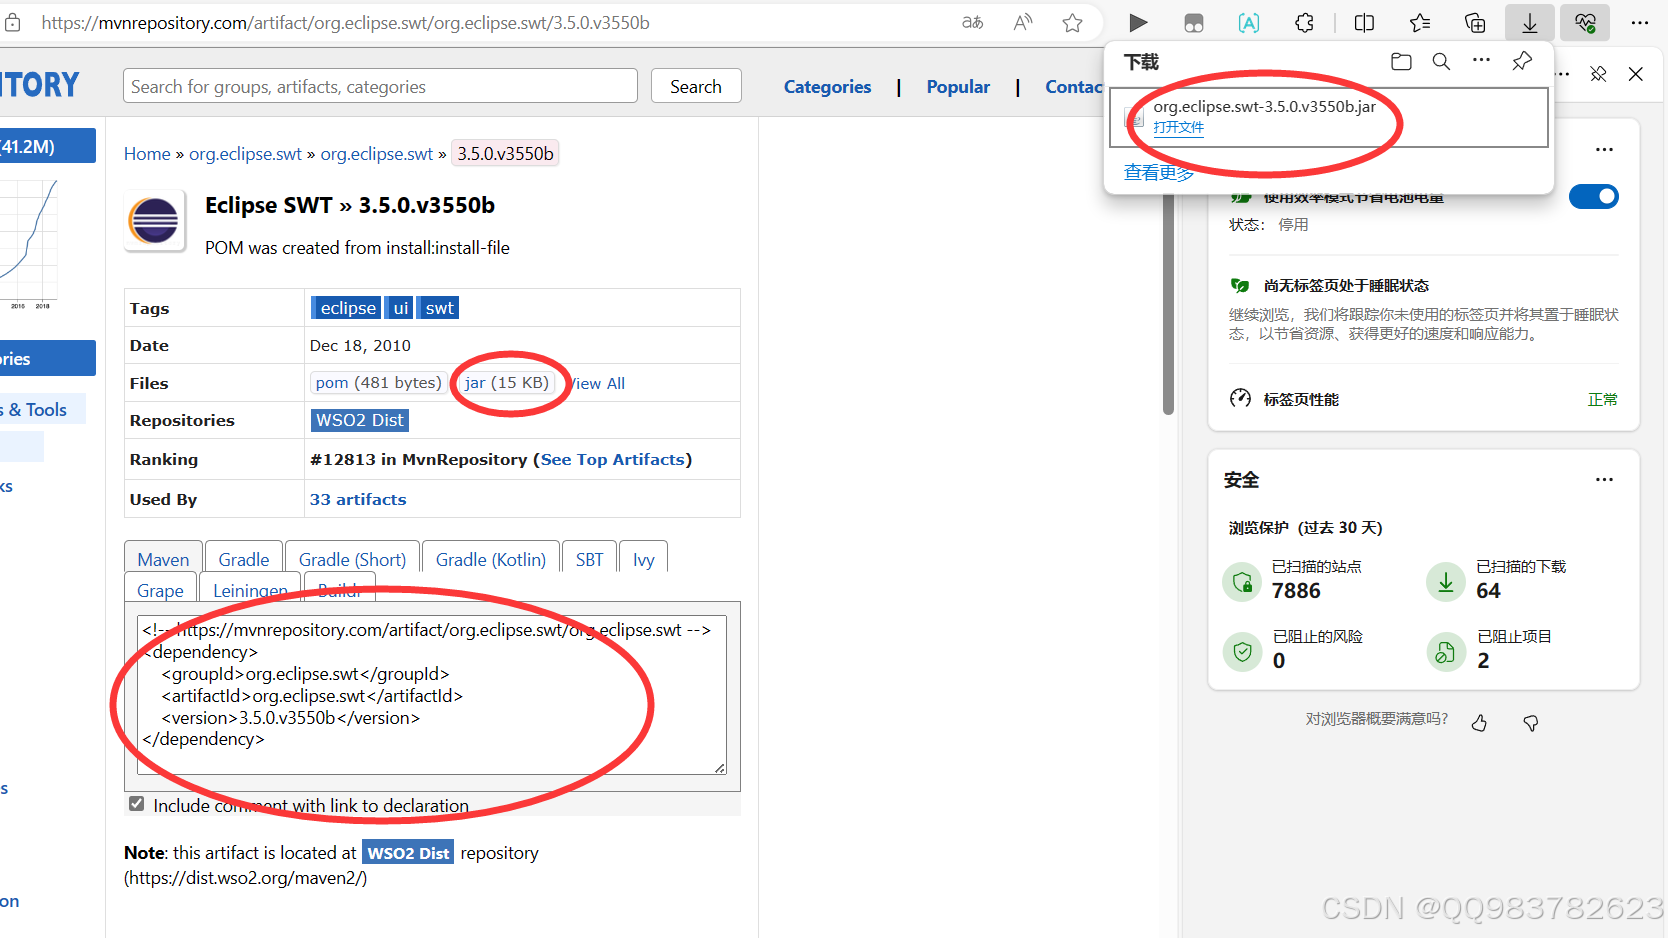The image size is (1668, 938).
Task: Click the page vertical scrollbar
Action: coord(1168,305)
